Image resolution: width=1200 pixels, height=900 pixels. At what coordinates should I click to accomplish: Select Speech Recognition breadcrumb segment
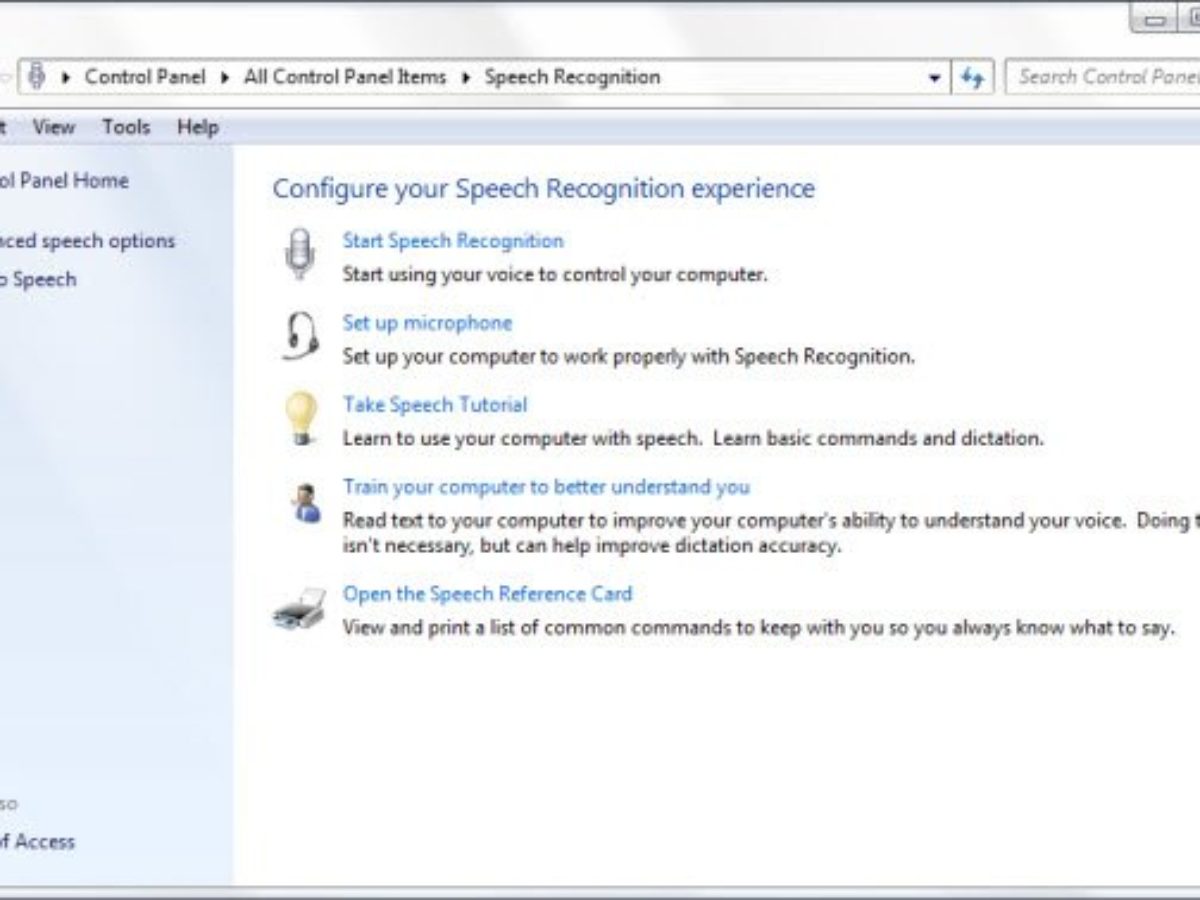click(572, 77)
